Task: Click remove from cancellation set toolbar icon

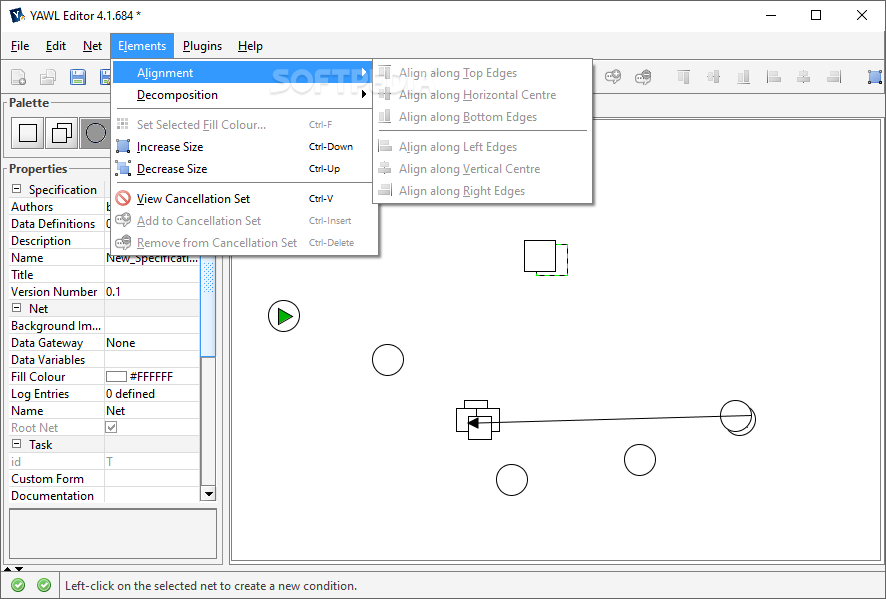Action: (x=643, y=76)
